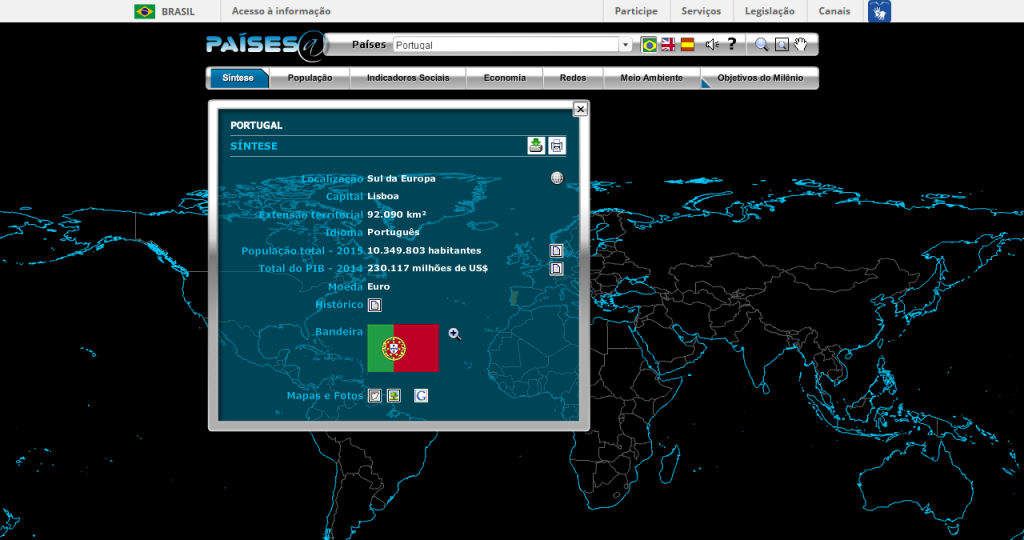1024x540 pixels.
Task: Click the capital value Lisboa
Action: coord(383,196)
